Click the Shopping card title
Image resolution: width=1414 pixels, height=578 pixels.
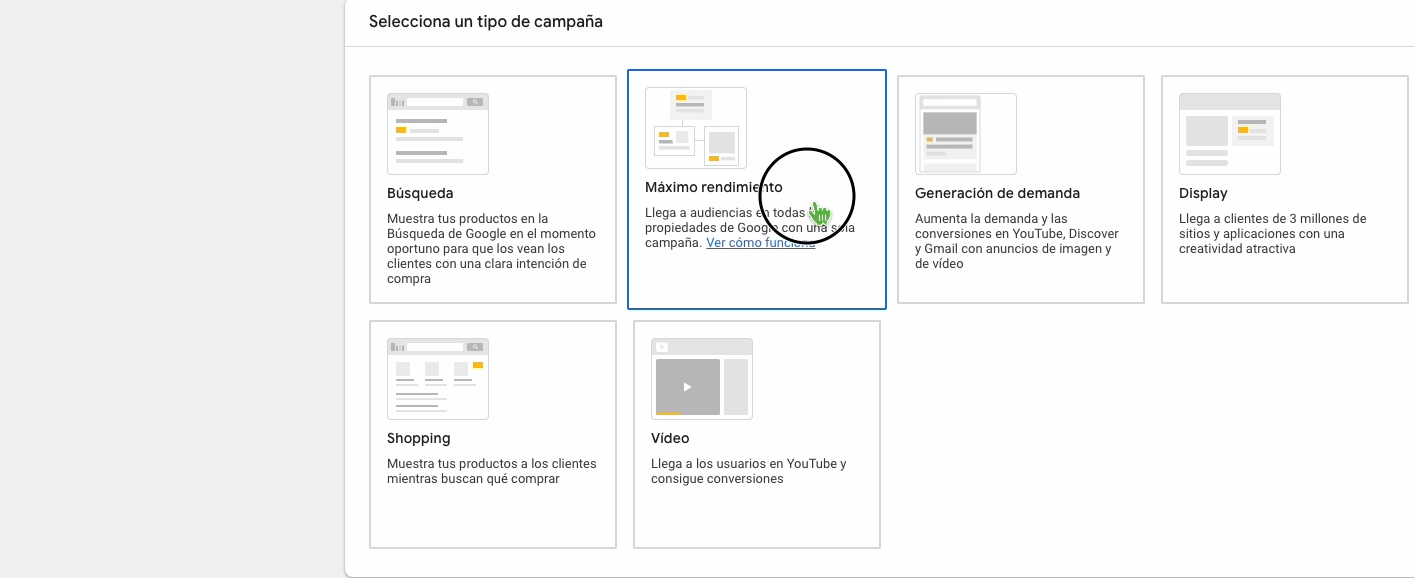pos(419,438)
